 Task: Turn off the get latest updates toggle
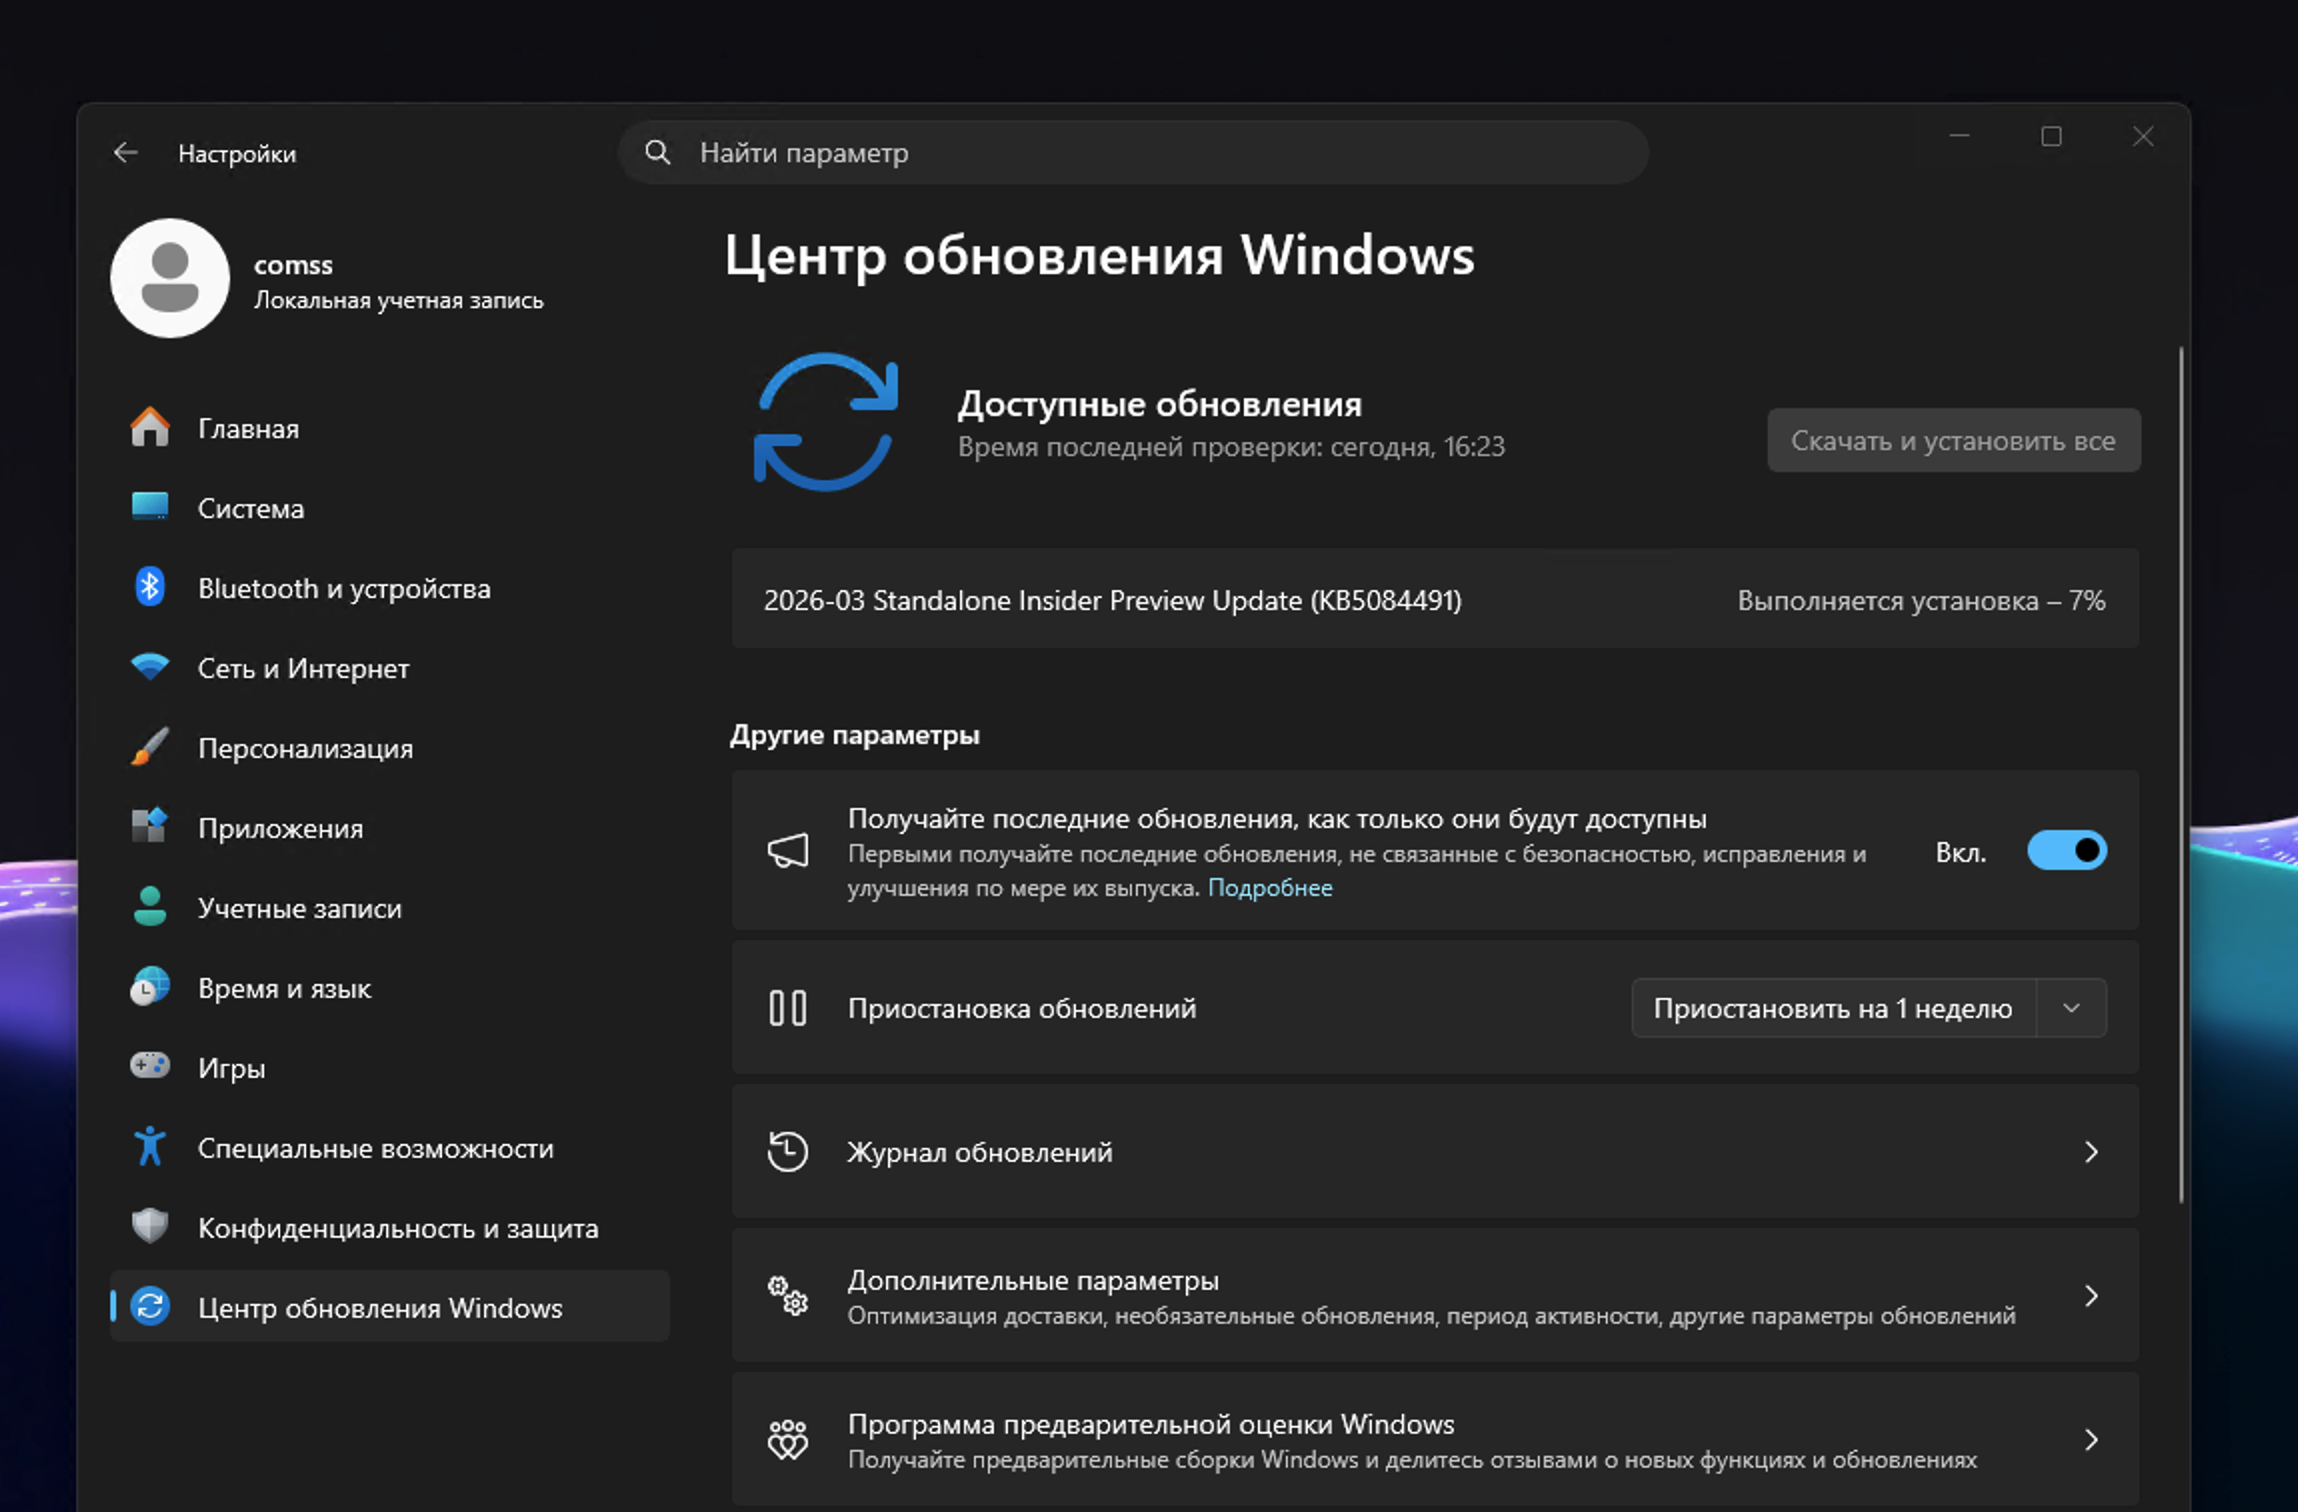click(2066, 851)
